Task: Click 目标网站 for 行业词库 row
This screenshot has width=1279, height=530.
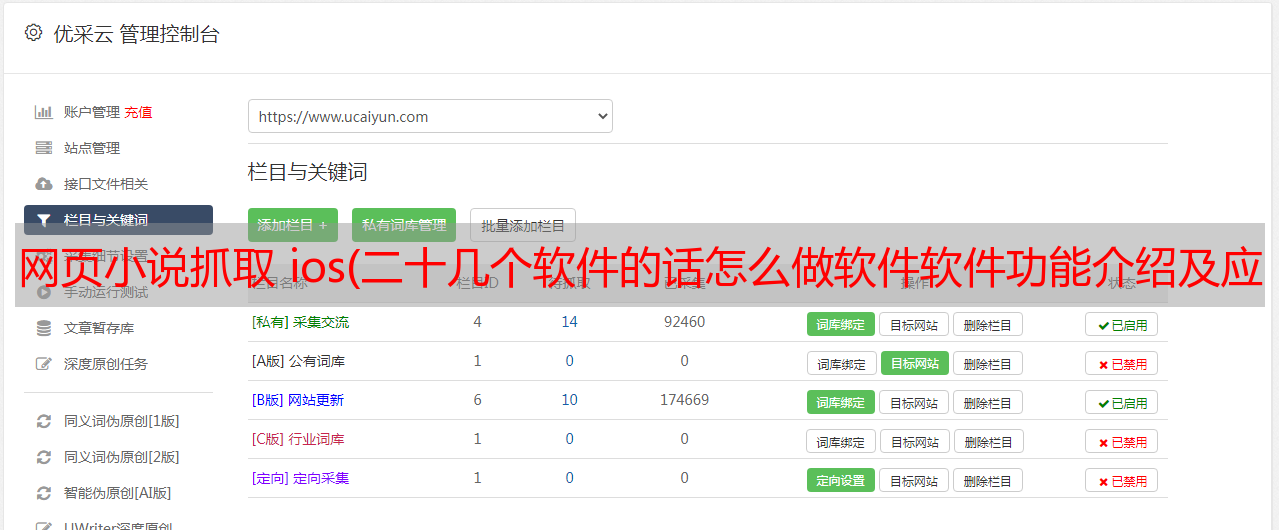Action: coord(915,441)
